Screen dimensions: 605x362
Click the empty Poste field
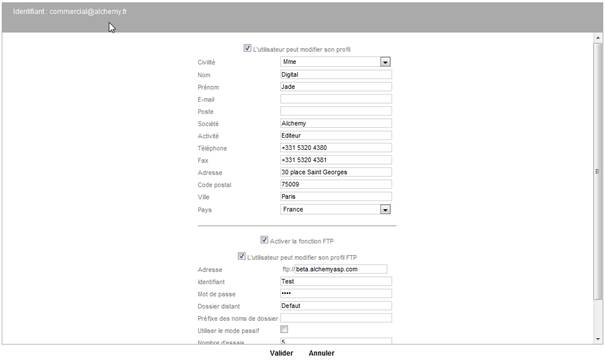336,111
